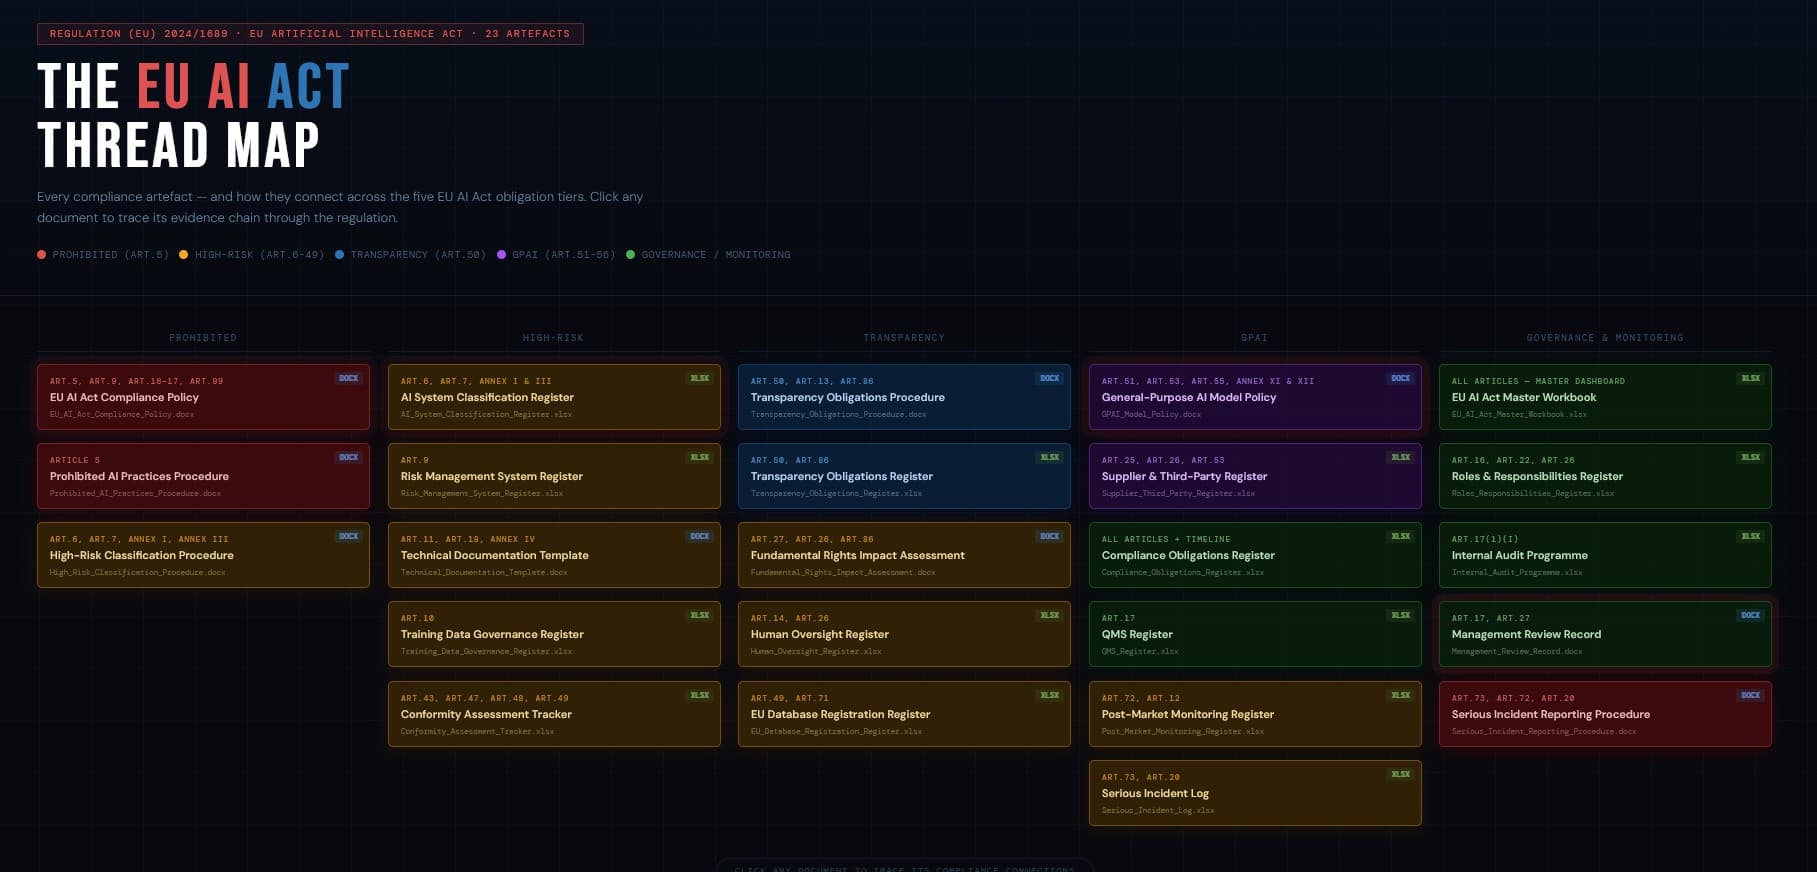Click green Governance / Monitoring legend dot
This screenshot has width=1817, height=872.
click(631, 255)
